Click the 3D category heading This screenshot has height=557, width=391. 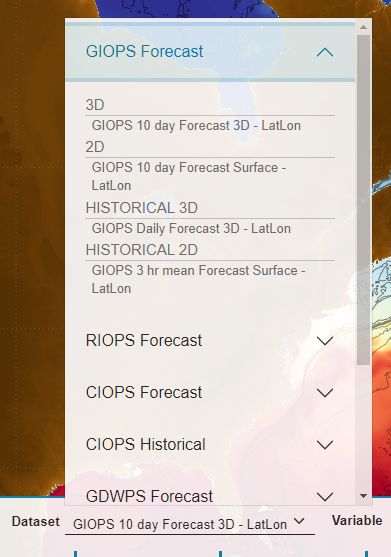95,105
